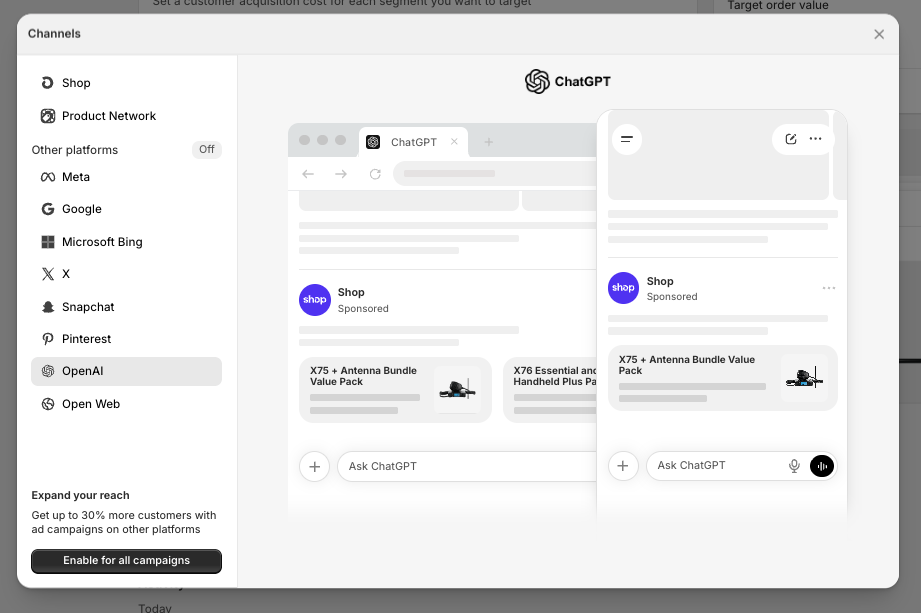
Task: Toggle the Other platforms Off switch
Action: tap(207, 149)
